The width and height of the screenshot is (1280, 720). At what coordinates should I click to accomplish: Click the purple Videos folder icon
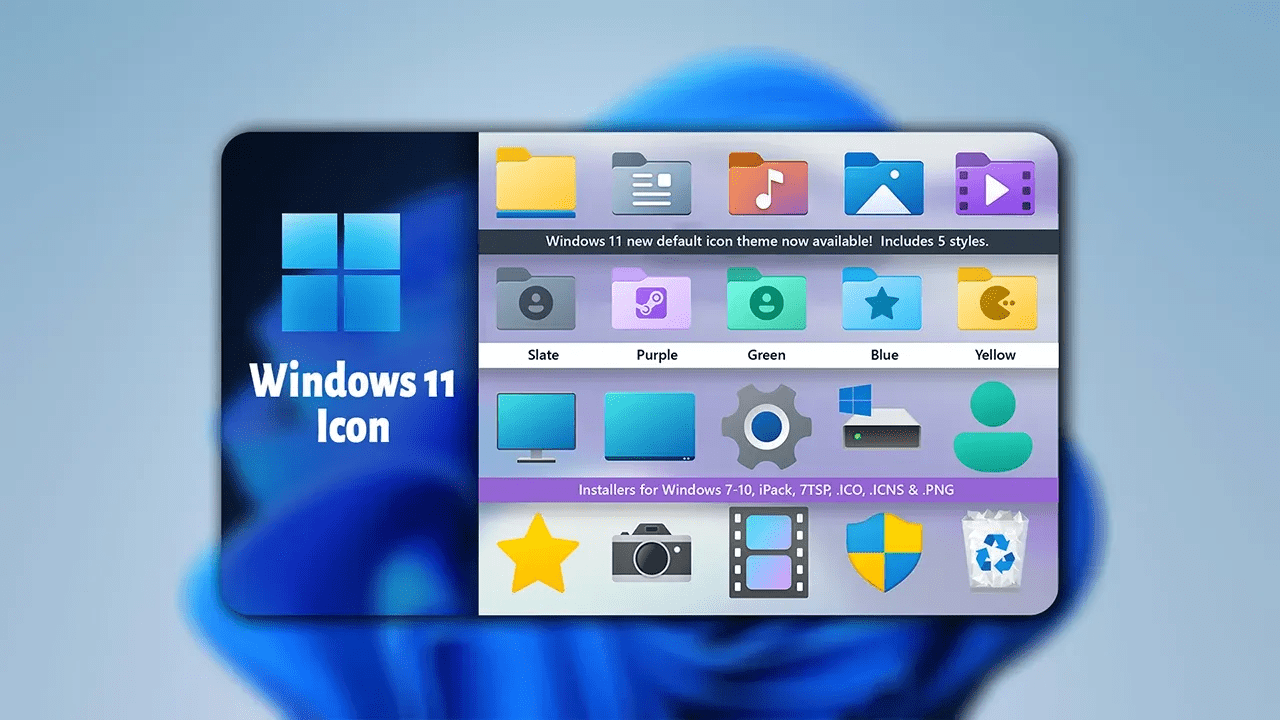[x=994, y=184]
